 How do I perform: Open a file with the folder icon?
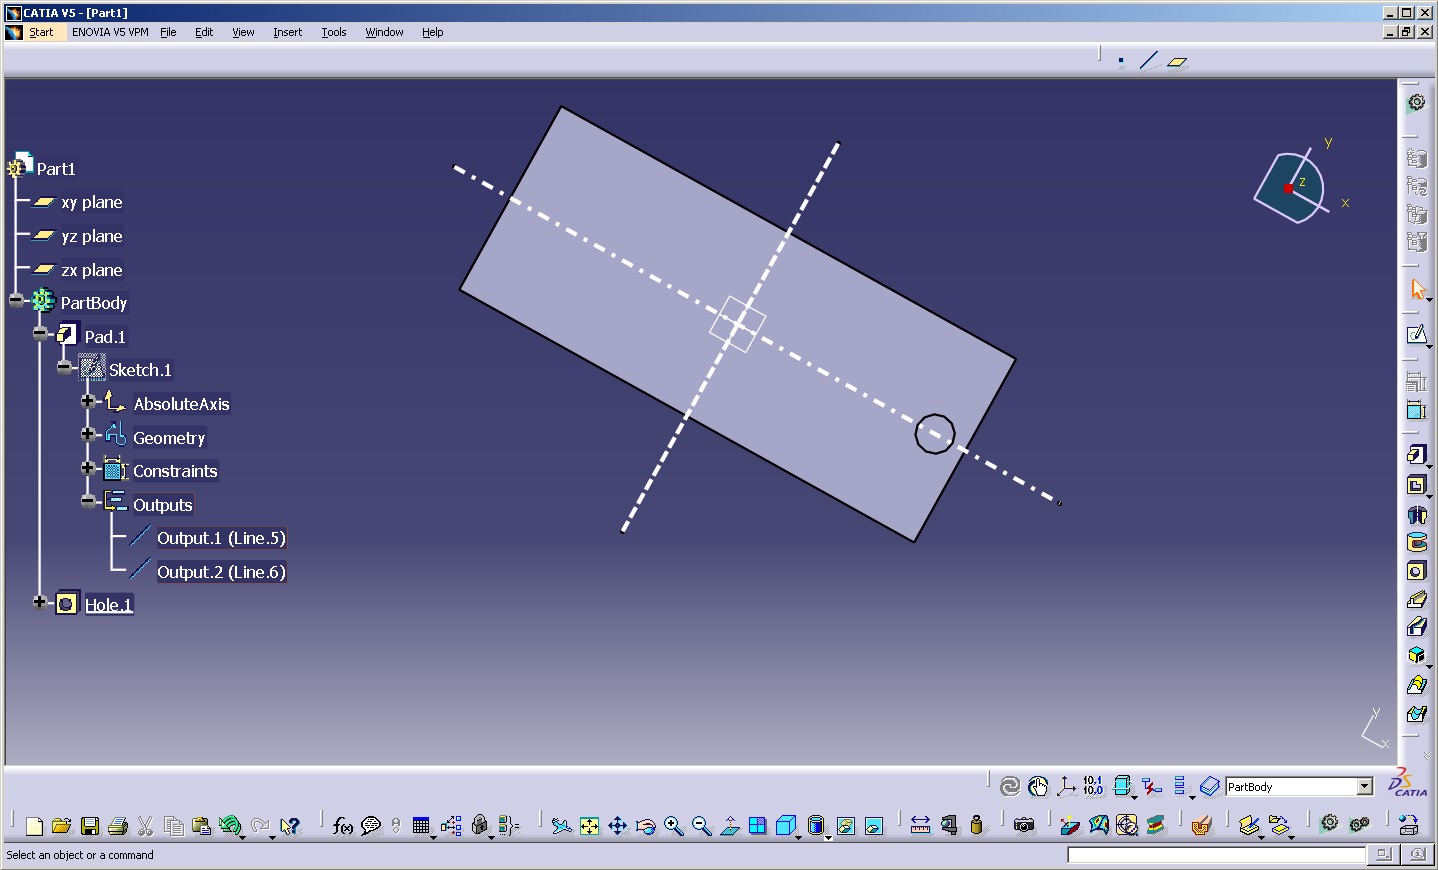61,826
